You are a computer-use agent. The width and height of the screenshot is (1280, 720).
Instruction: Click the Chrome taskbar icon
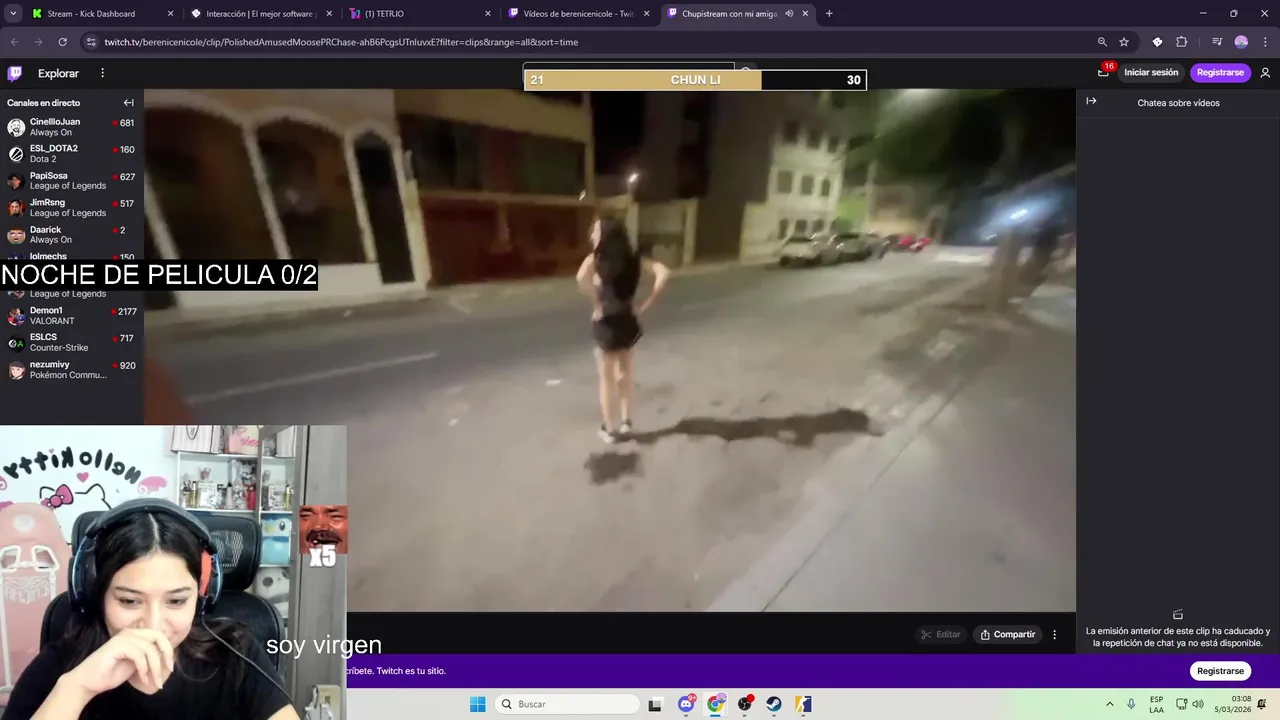tap(715, 704)
